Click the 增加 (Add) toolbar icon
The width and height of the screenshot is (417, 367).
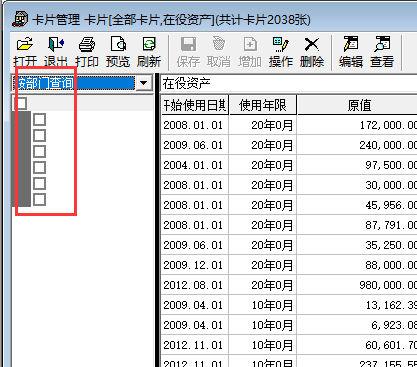tap(250, 44)
